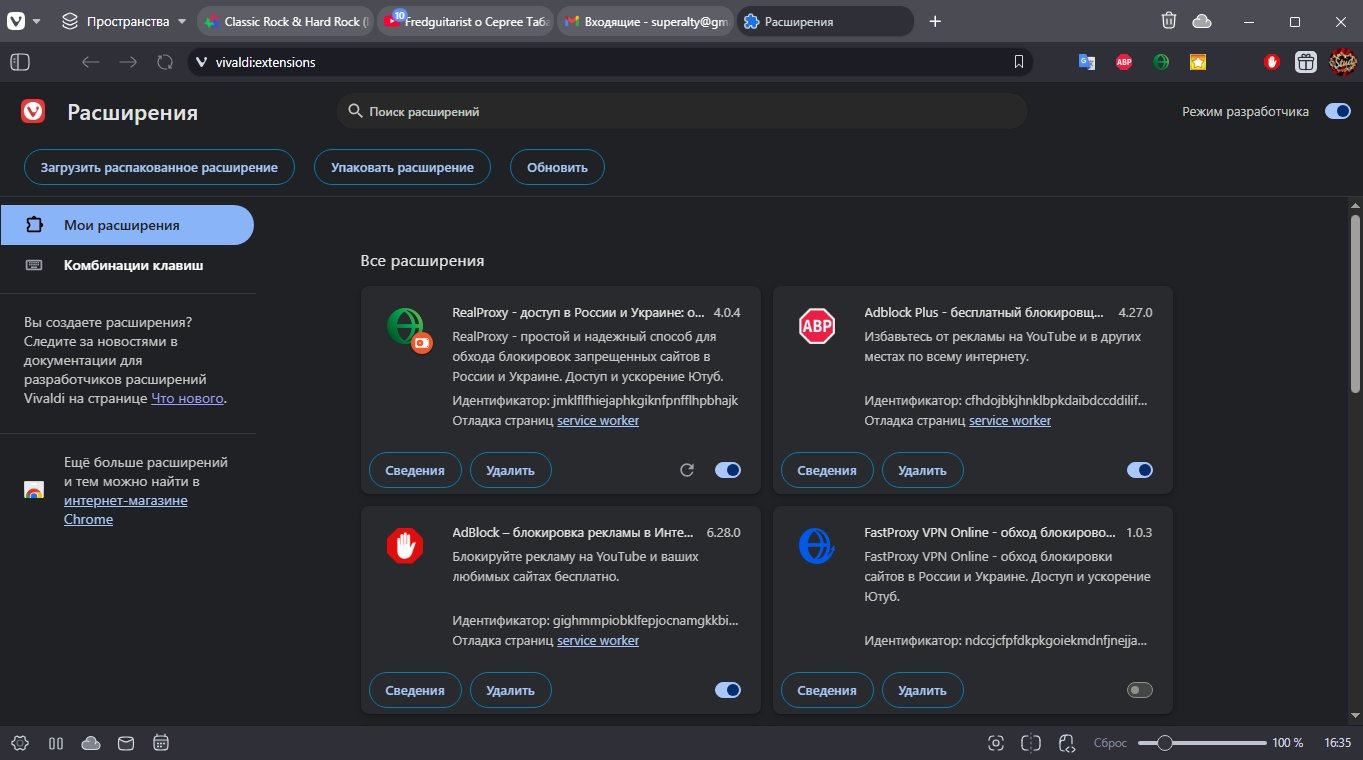This screenshot has width=1363, height=760.
Task: Open the calendar icon in status bar
Action: 160,743
